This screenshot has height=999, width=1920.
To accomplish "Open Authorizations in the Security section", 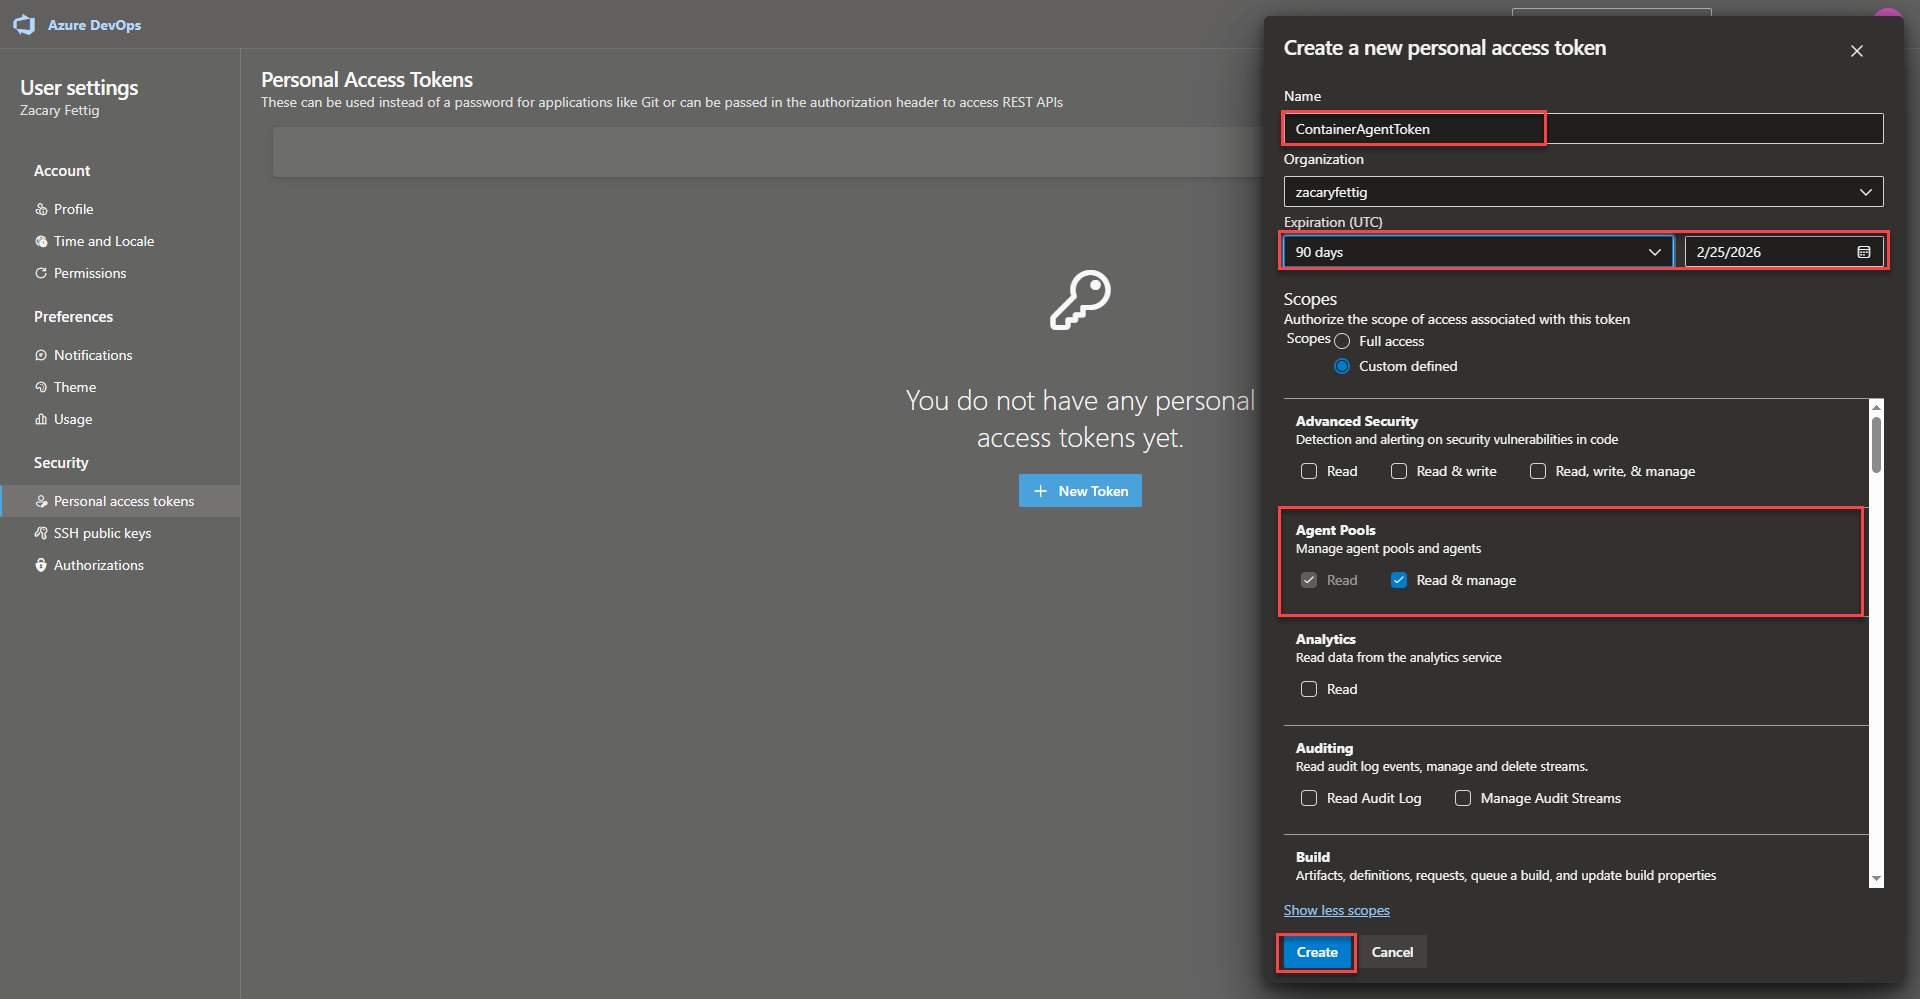I will (x=98, y=565).
